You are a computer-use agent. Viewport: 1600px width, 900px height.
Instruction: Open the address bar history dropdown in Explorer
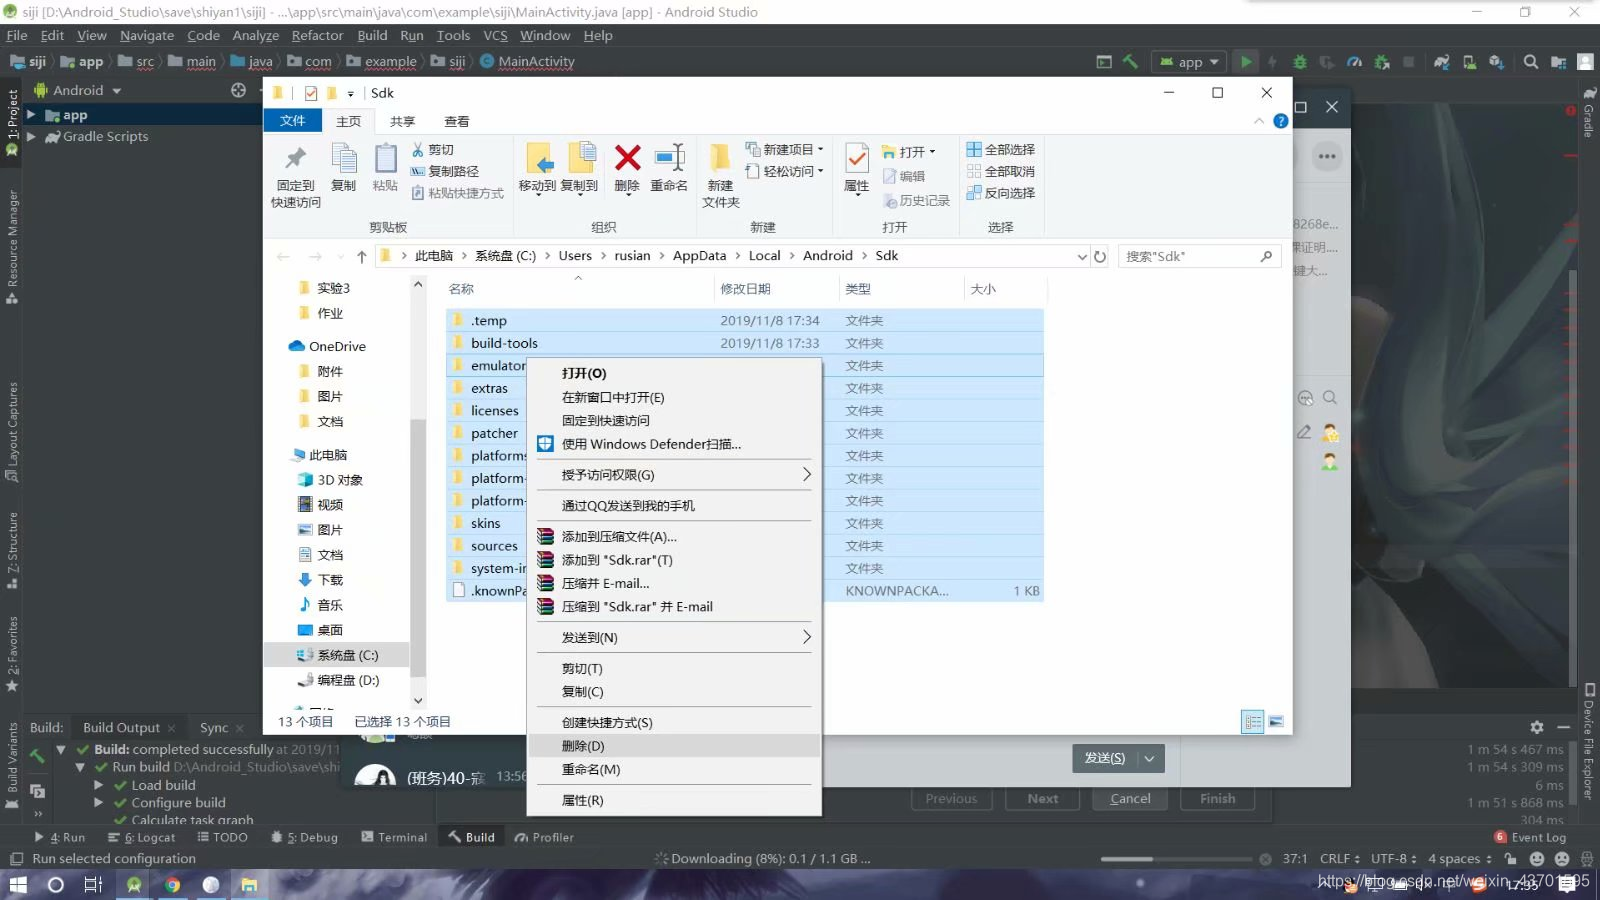tap(1082, 257)
